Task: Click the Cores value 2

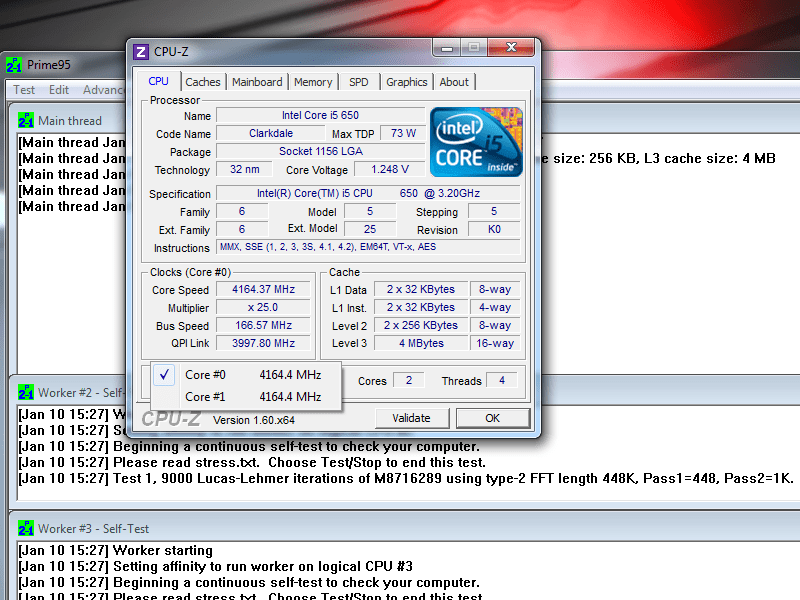Action: point(409,381)
